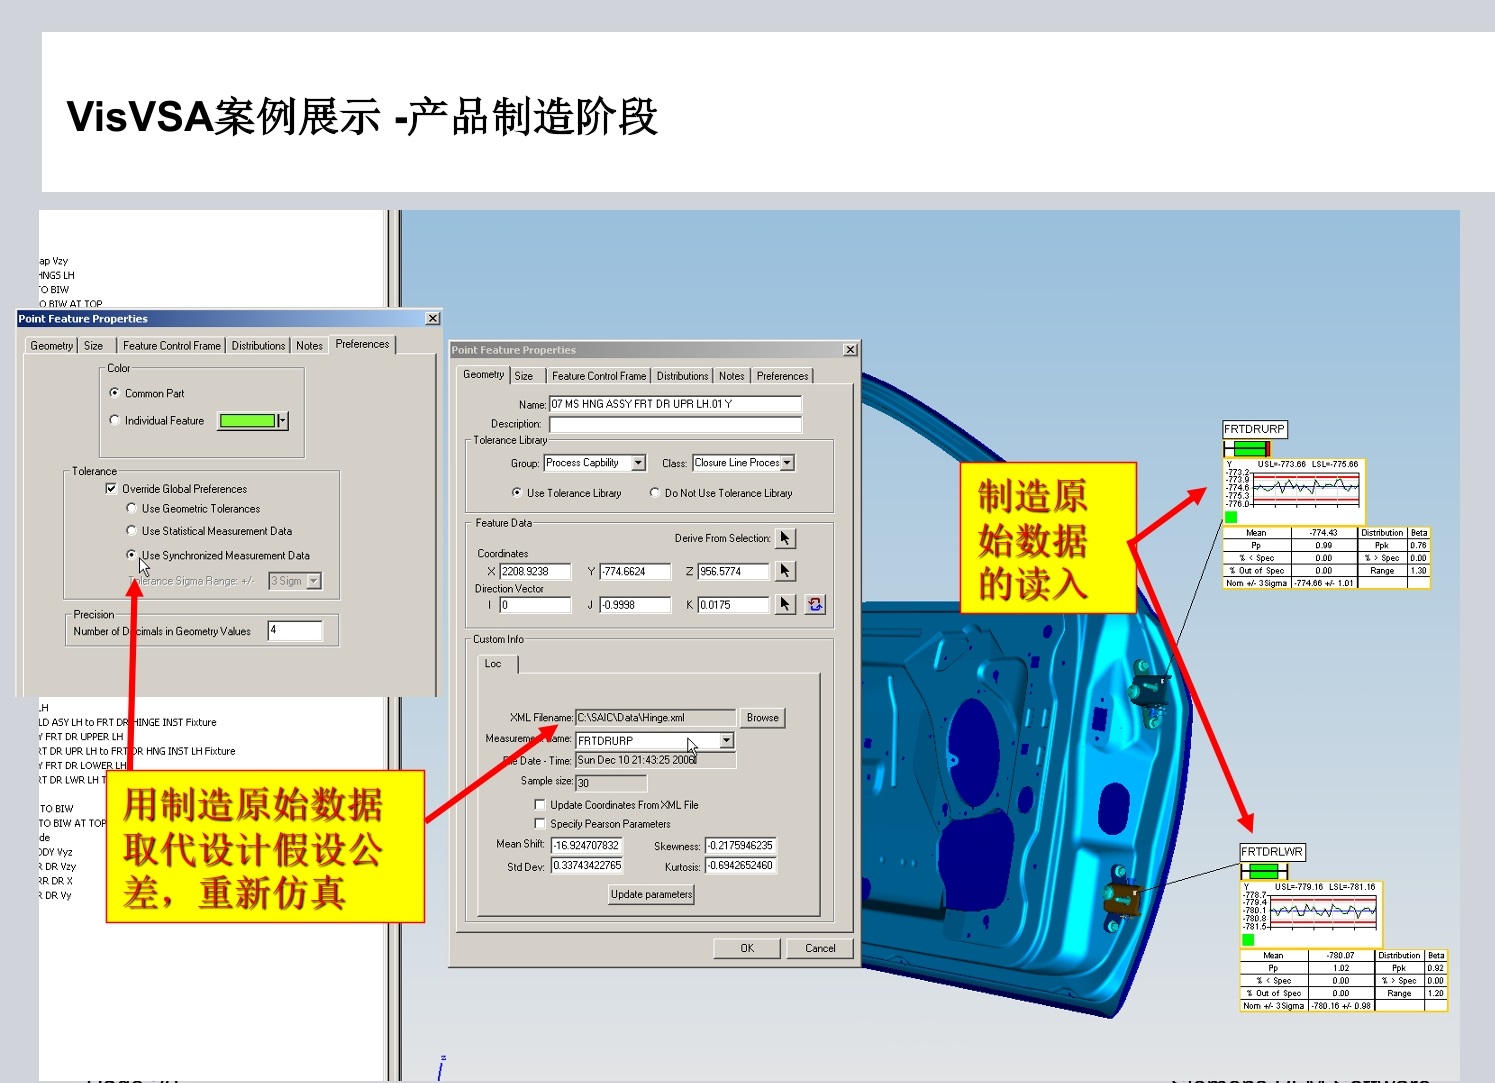Click the pick arrow icon beside K direction field
1495x1083 pixels.
(786, 604)
